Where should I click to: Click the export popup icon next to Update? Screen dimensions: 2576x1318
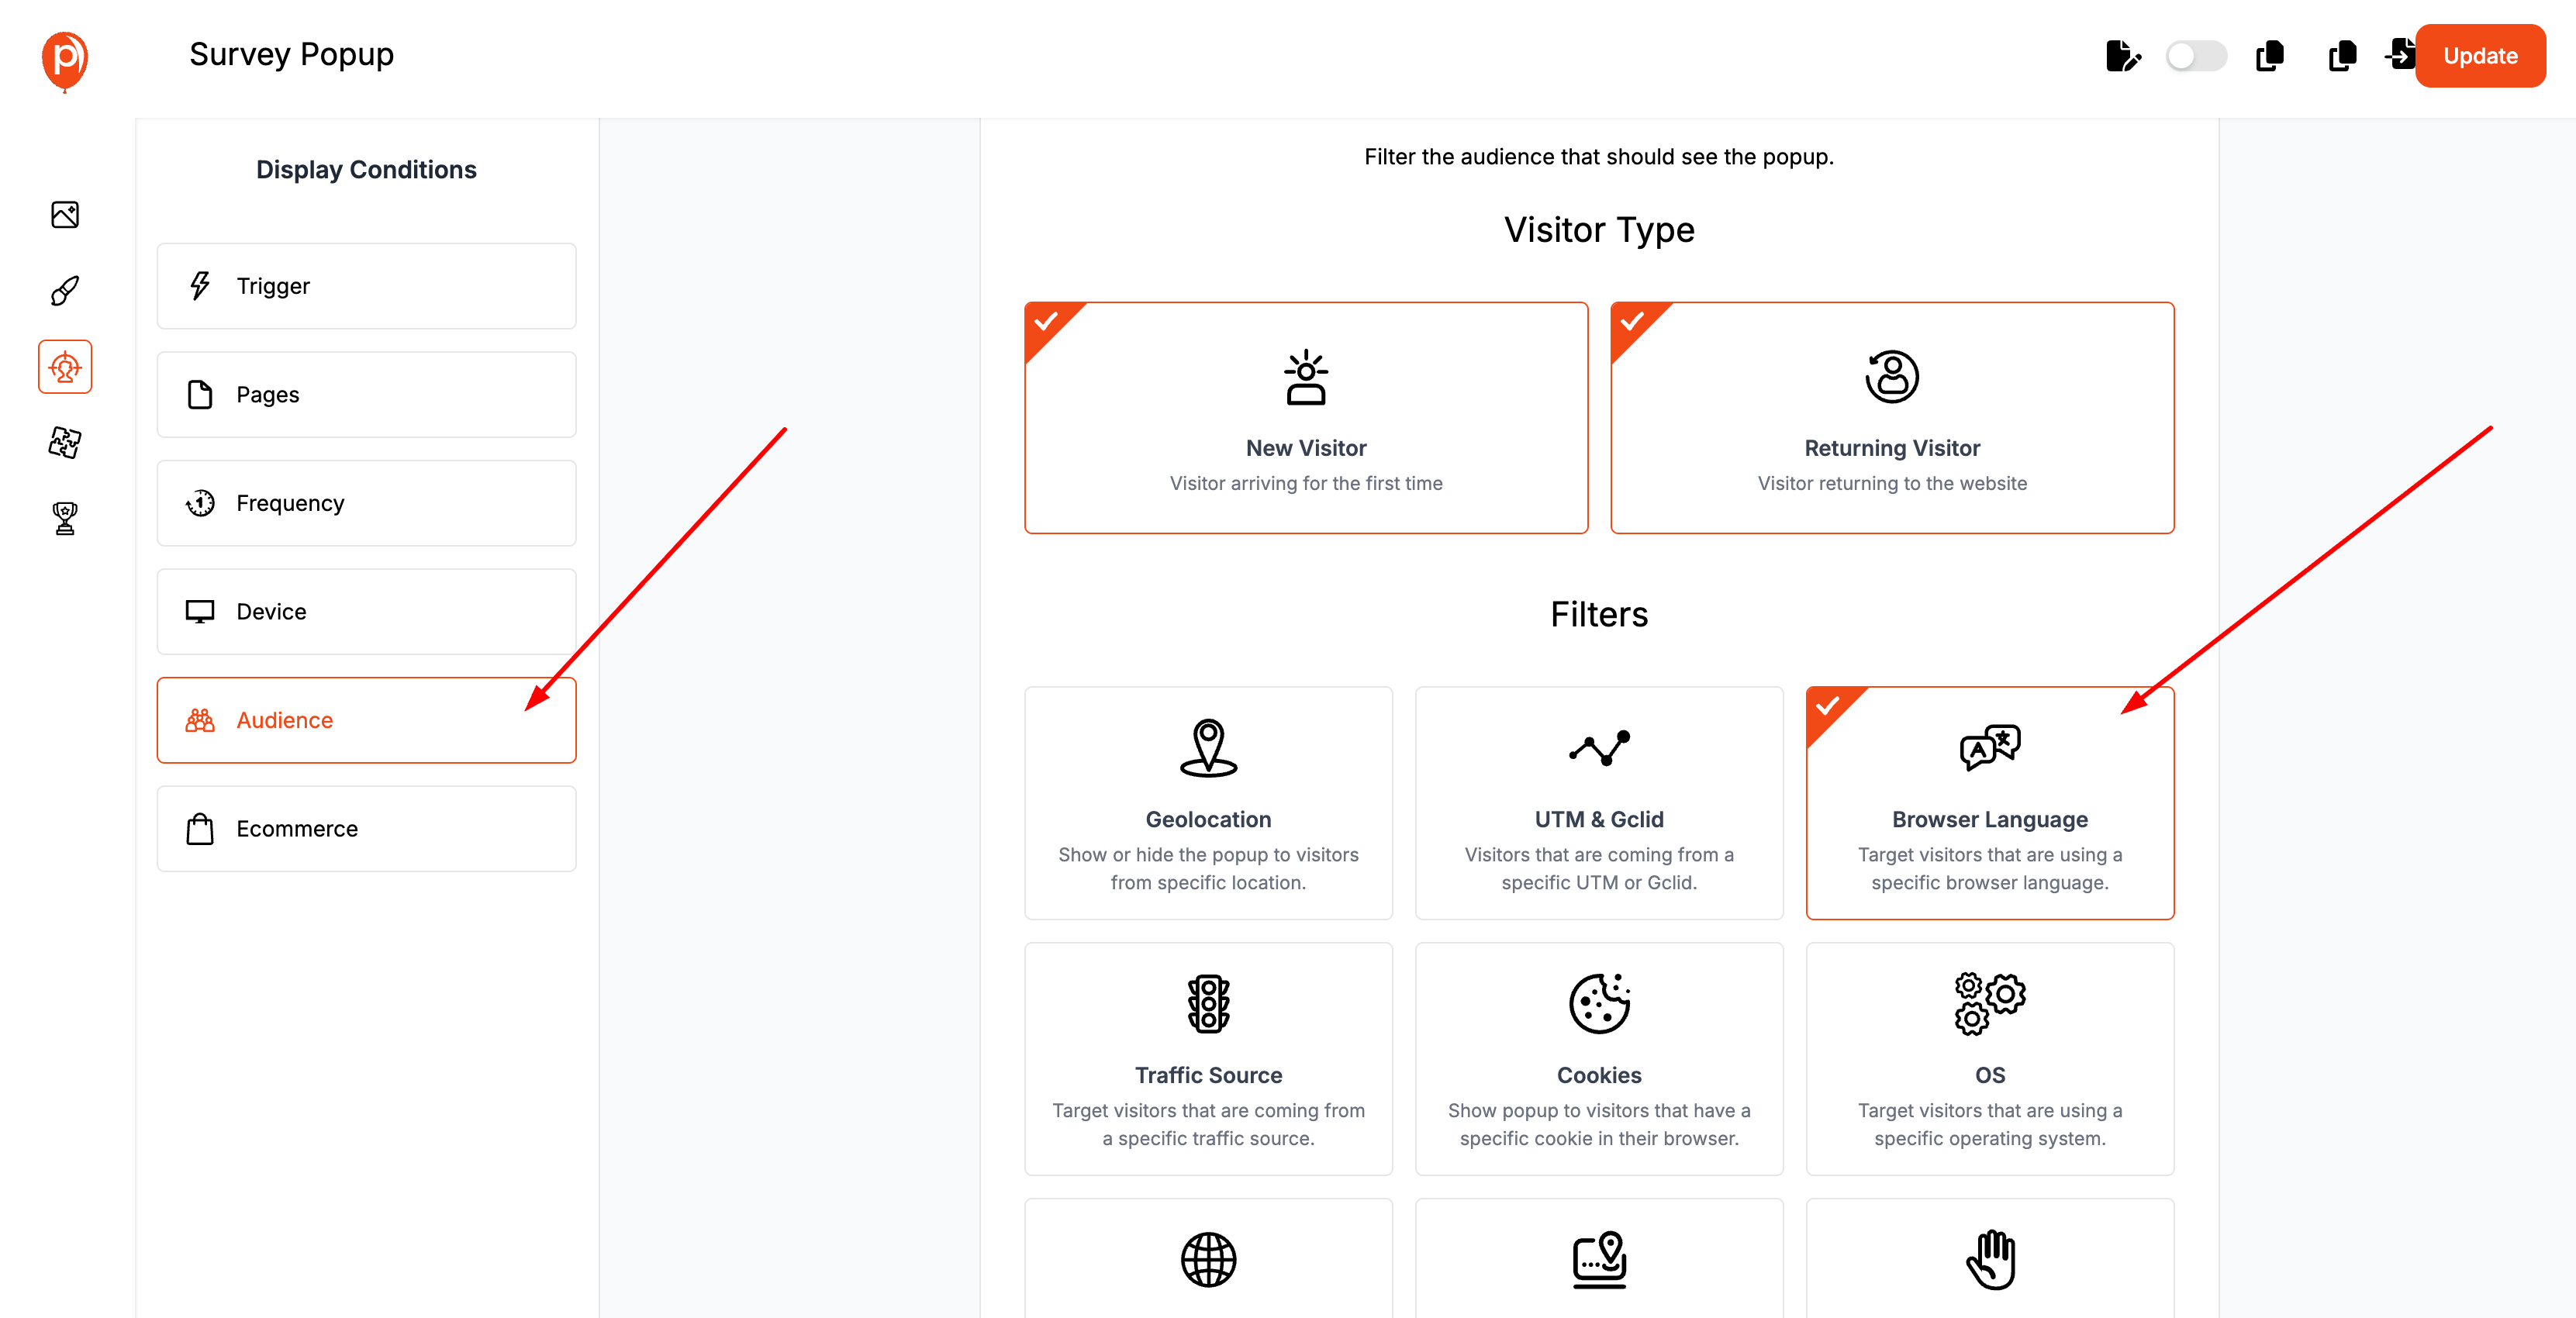(2401, 56)
